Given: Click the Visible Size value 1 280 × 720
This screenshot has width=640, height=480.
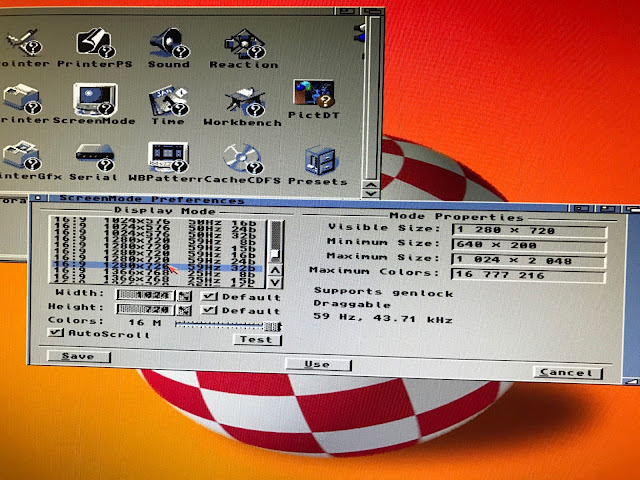Looking at the screenshot, I should click(529, 231).
